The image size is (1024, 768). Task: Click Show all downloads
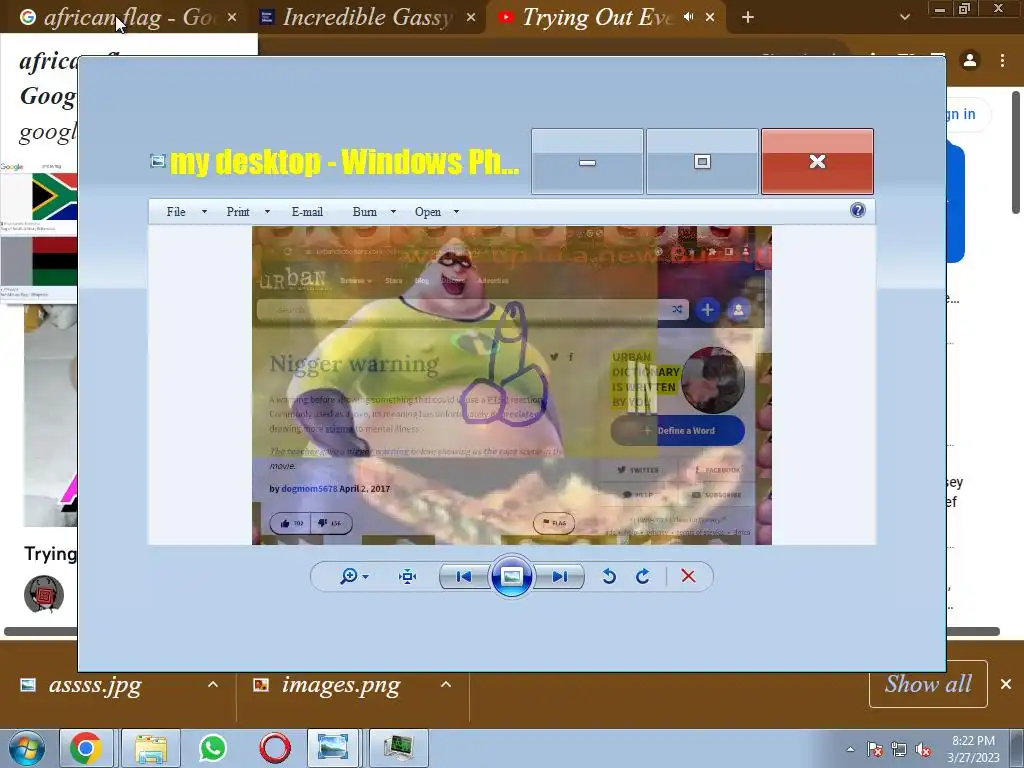(x=928, y=684)
